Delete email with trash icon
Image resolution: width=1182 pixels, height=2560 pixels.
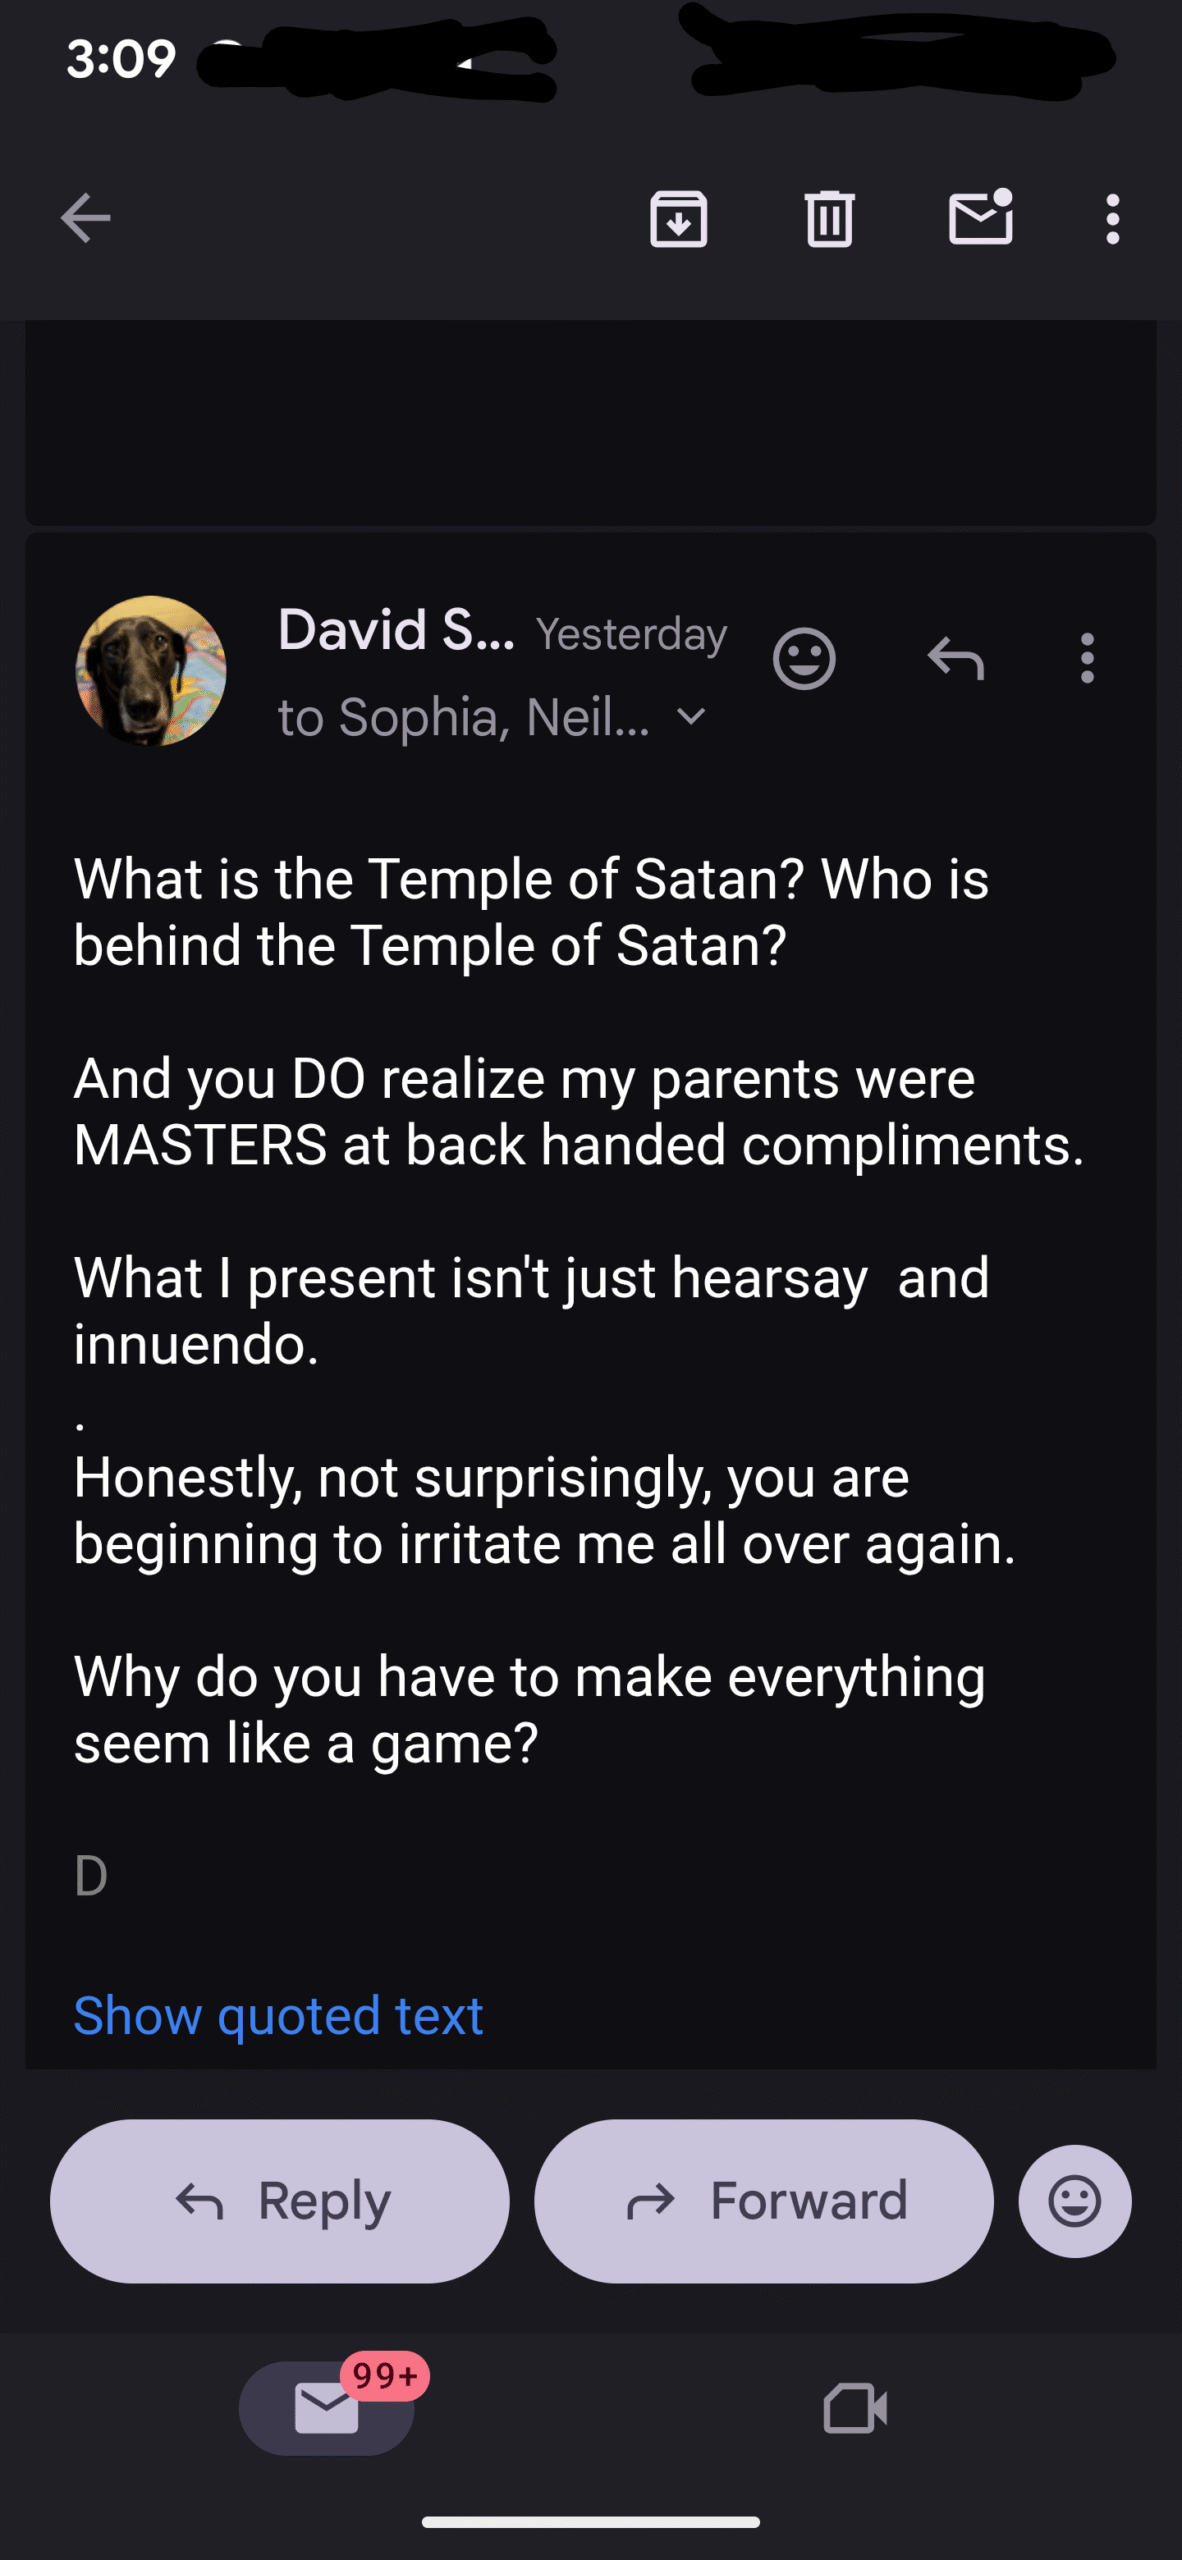point(829,218)
